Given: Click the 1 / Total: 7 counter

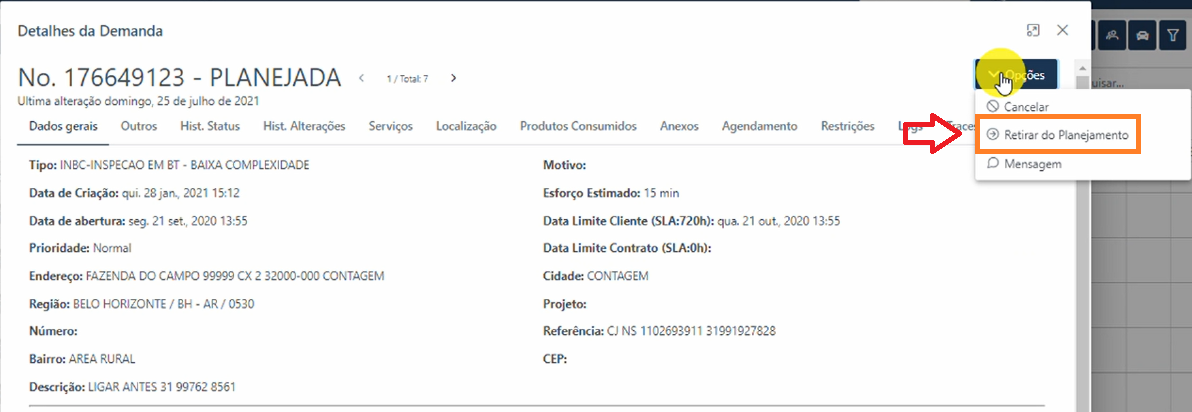Looking at the screenshot, I should (407, 78).
